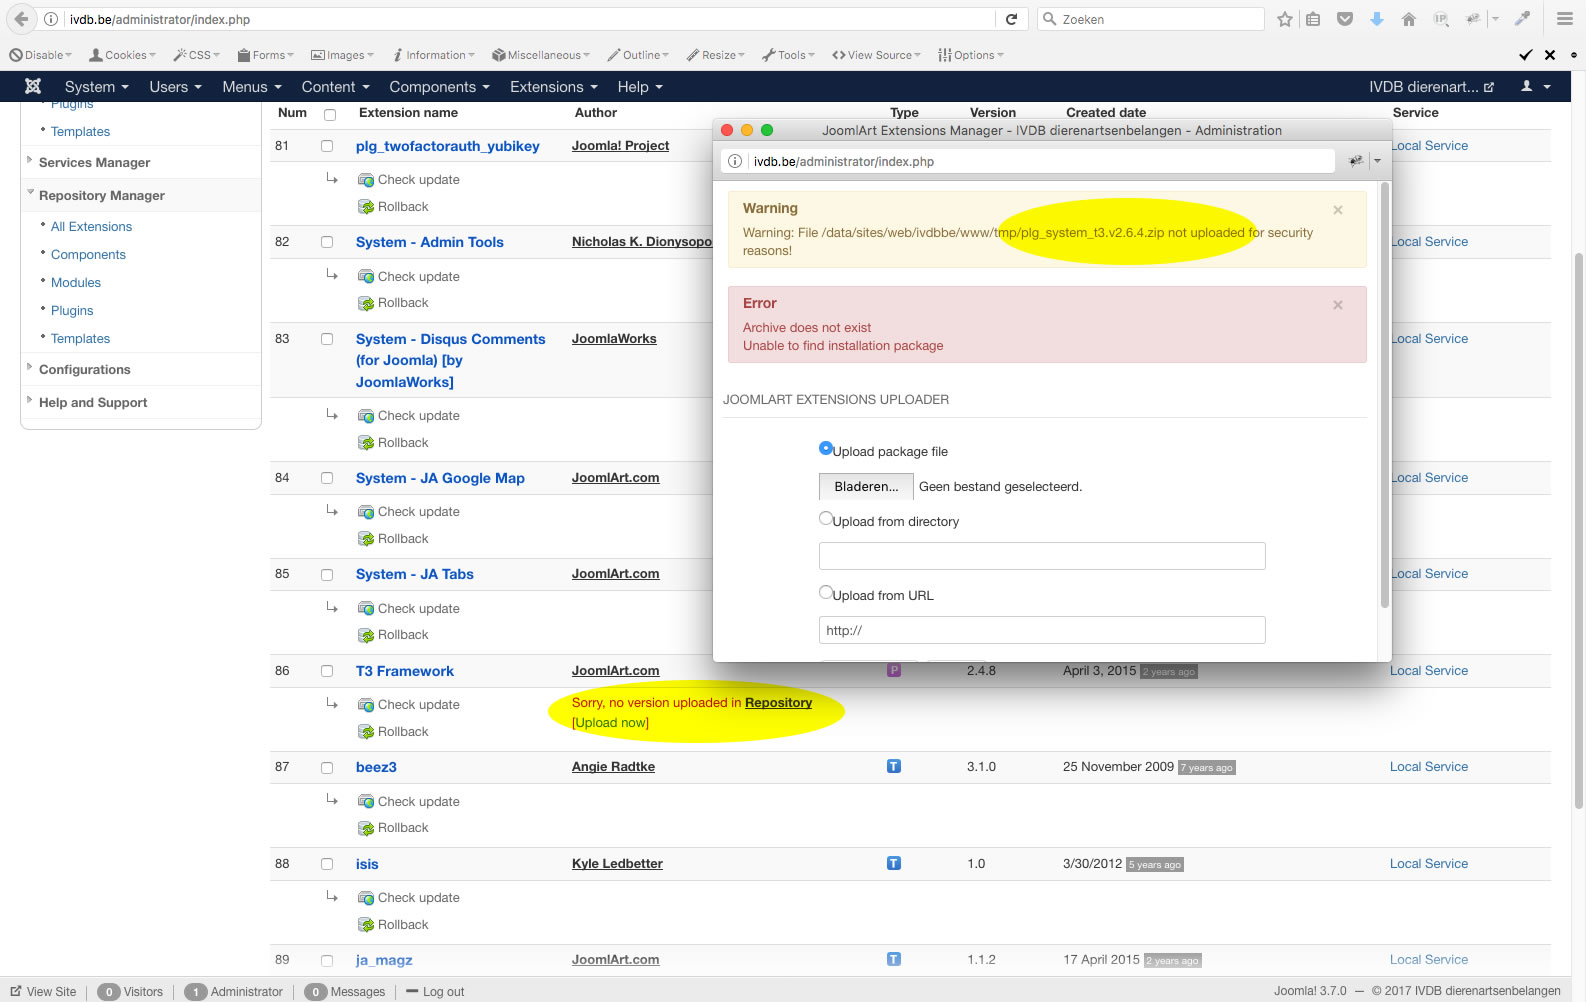The width and height of the screenshot is (1586, 1002).
Task: Click the http:// URL input field
Action: pos(1041,630)
